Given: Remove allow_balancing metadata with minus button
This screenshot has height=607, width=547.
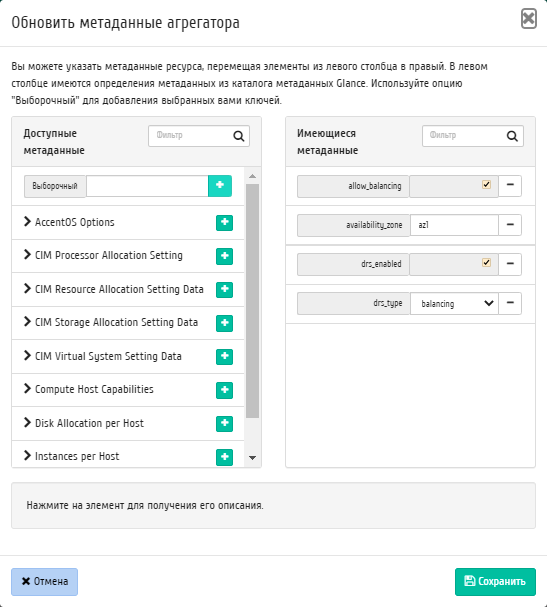Looking at the screenshot, I should [x=510, y=186].
